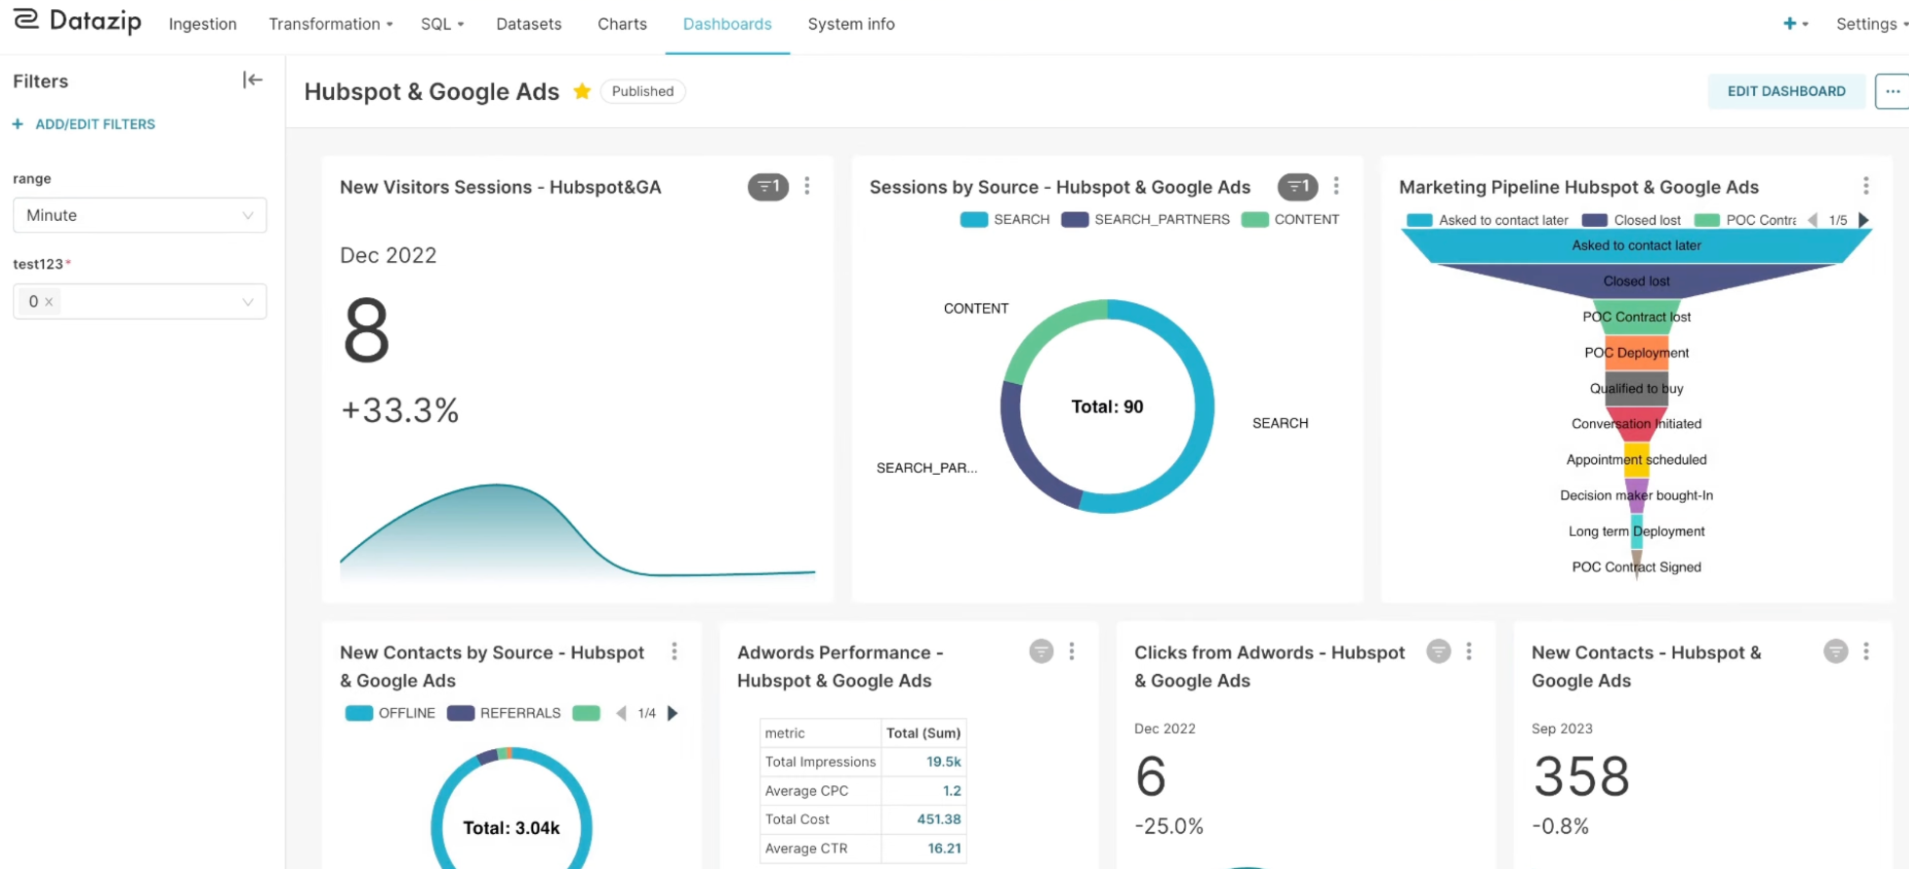Toggle OFFLINE legend in New Contacts chart
Screen dimensions: 1909x869
[390, 713]
